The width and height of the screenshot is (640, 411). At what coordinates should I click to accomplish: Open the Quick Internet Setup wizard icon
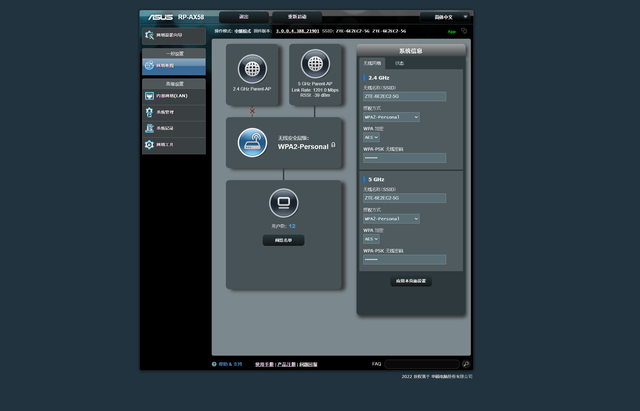(x=149, y=35)
